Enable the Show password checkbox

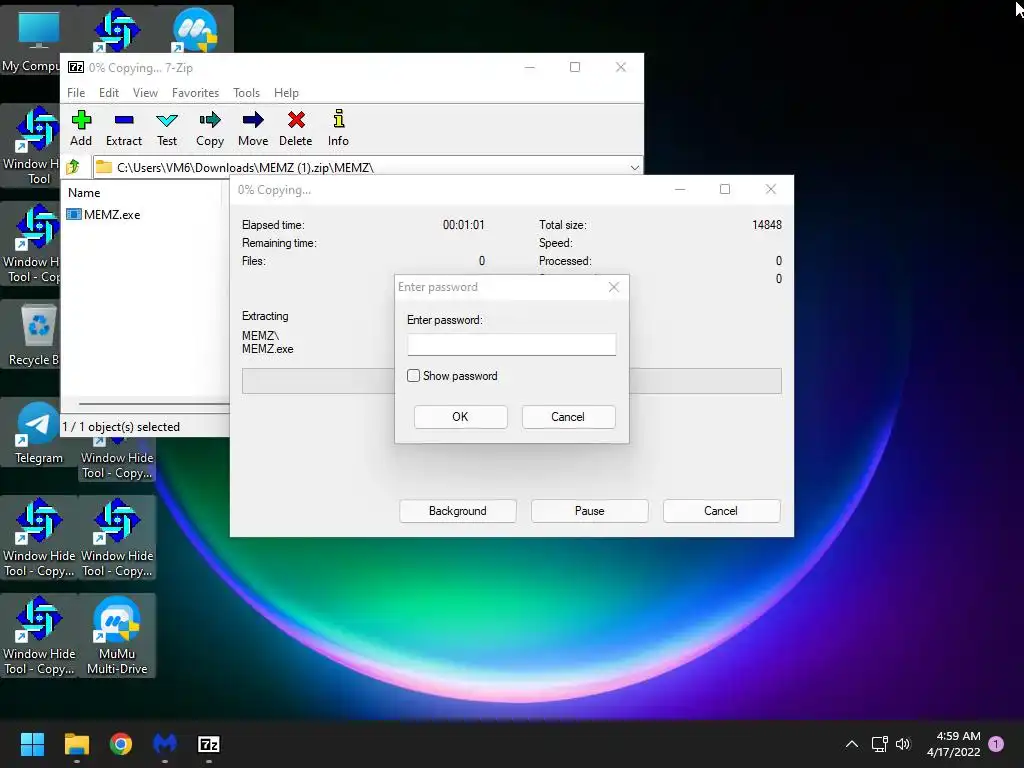[413, 376]
